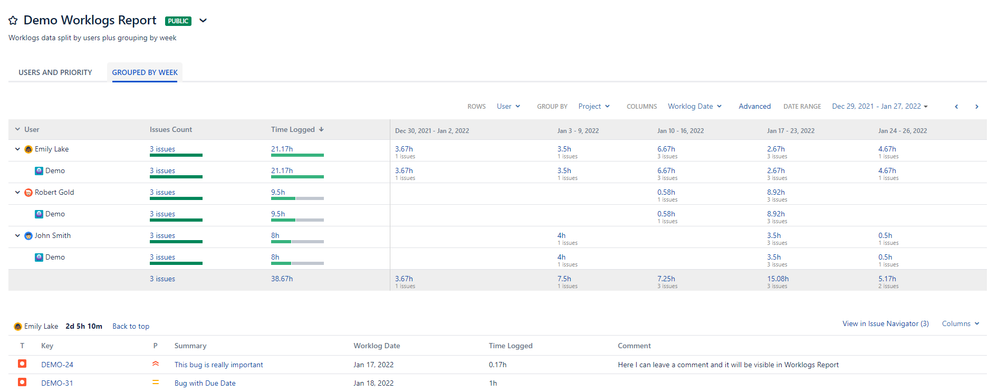Click Demo project icon under John Smith
Screen dimensions: 998x390
coord(39,257)
